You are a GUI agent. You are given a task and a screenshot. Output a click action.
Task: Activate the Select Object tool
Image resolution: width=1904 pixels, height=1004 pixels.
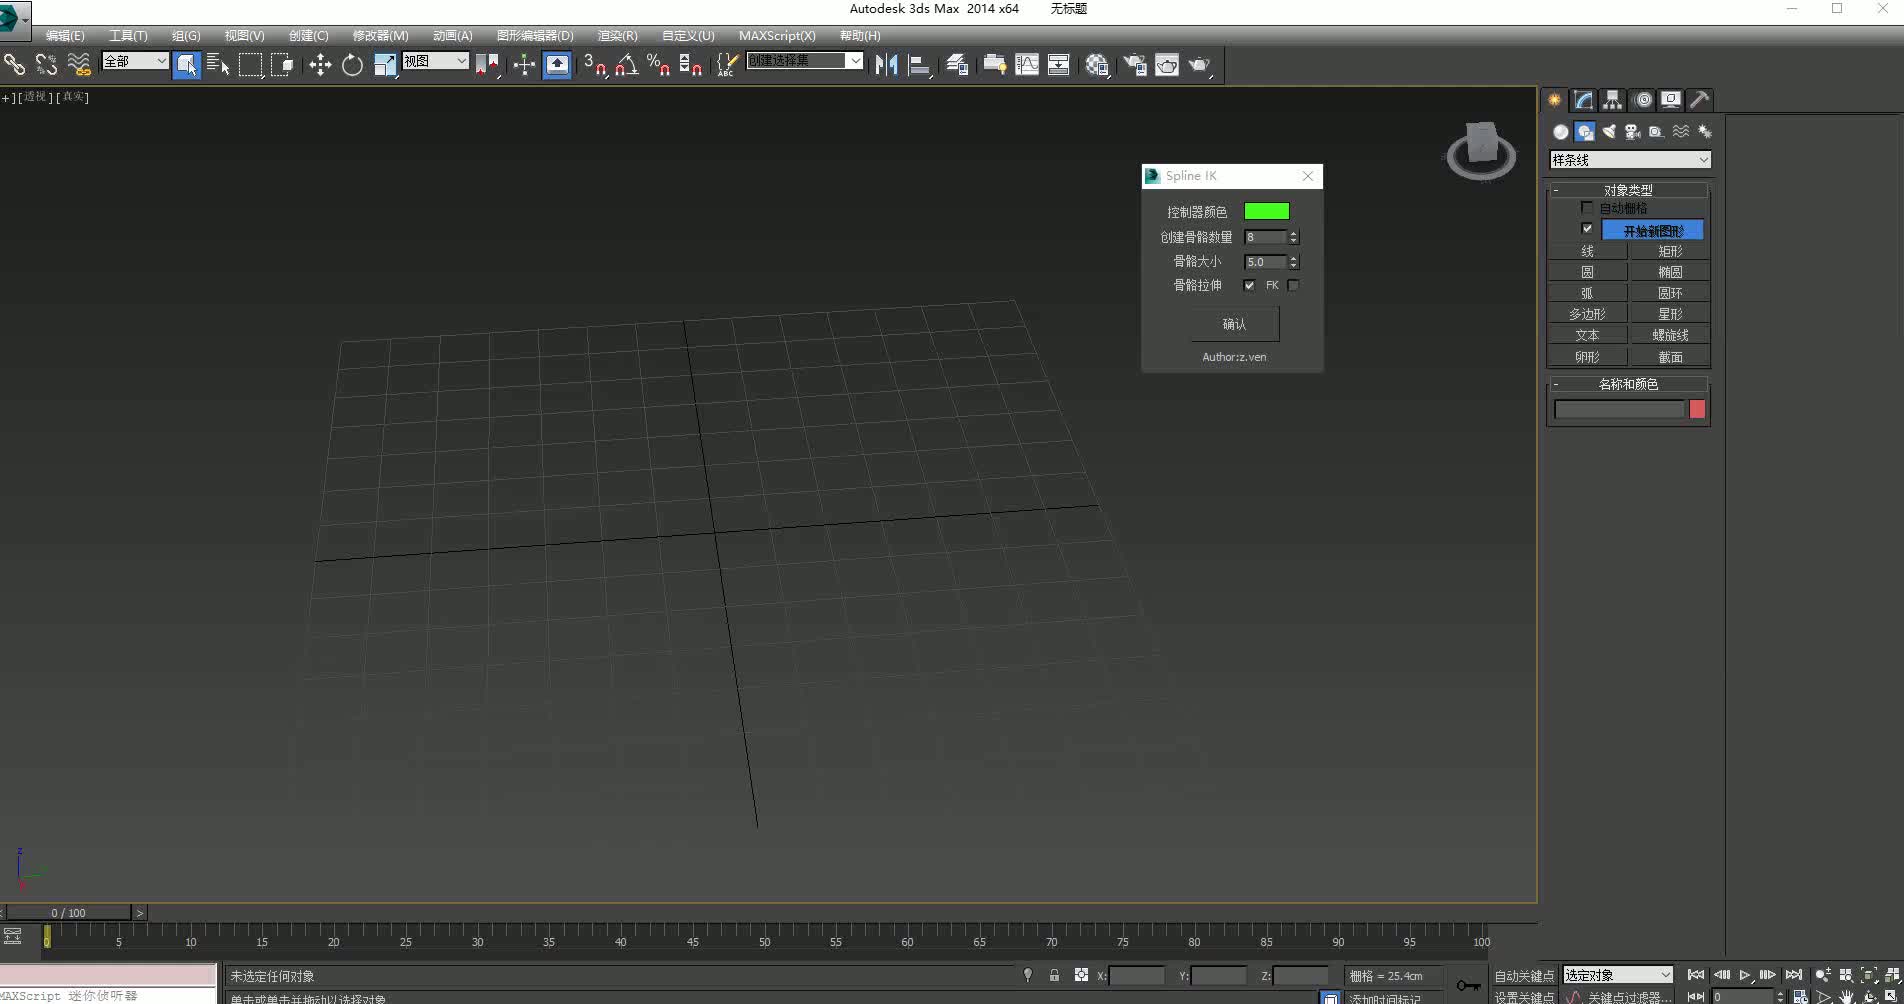pos(186,65)
